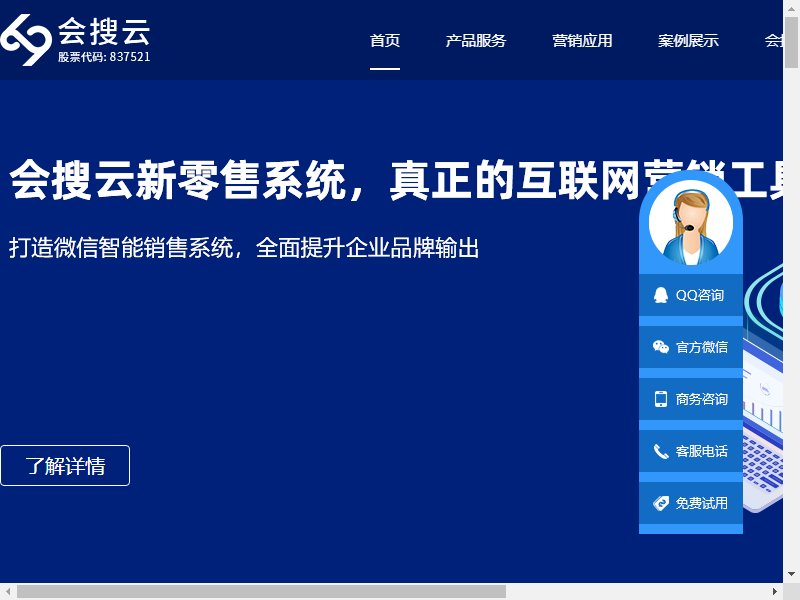Click the customer service avatar image
The width and height of the screenshot is (800, 600).
[691, 223]
